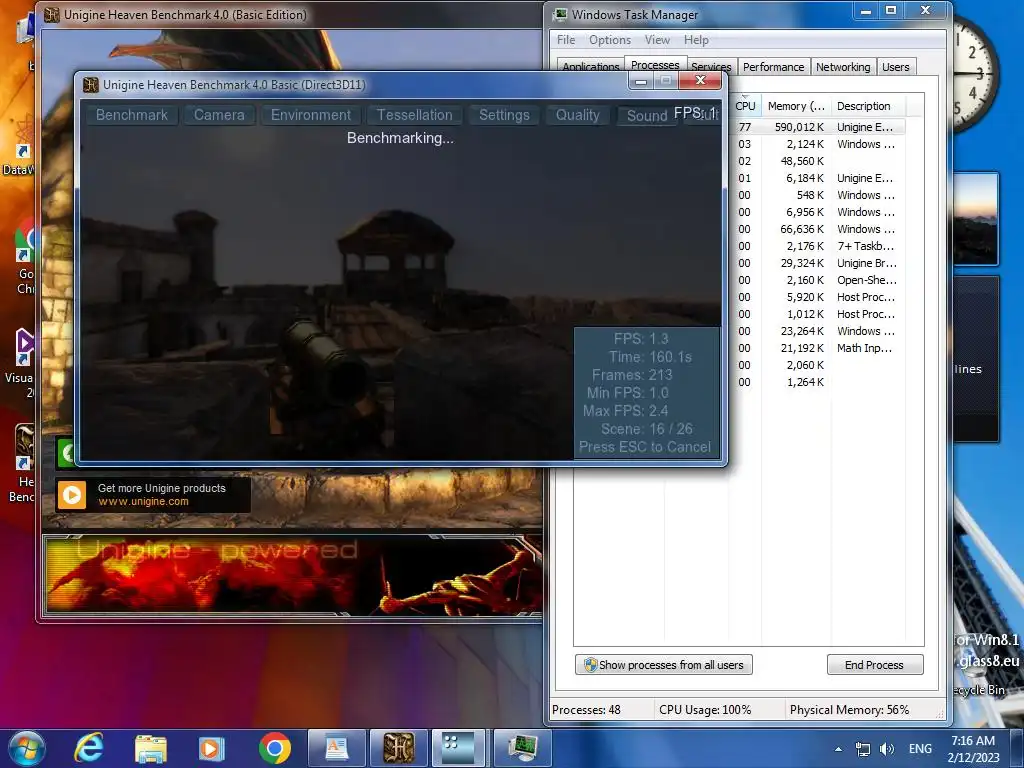Screen dimensions: 1024x768
Task: Select the window-switcher taskbar item
Action: 459,748
